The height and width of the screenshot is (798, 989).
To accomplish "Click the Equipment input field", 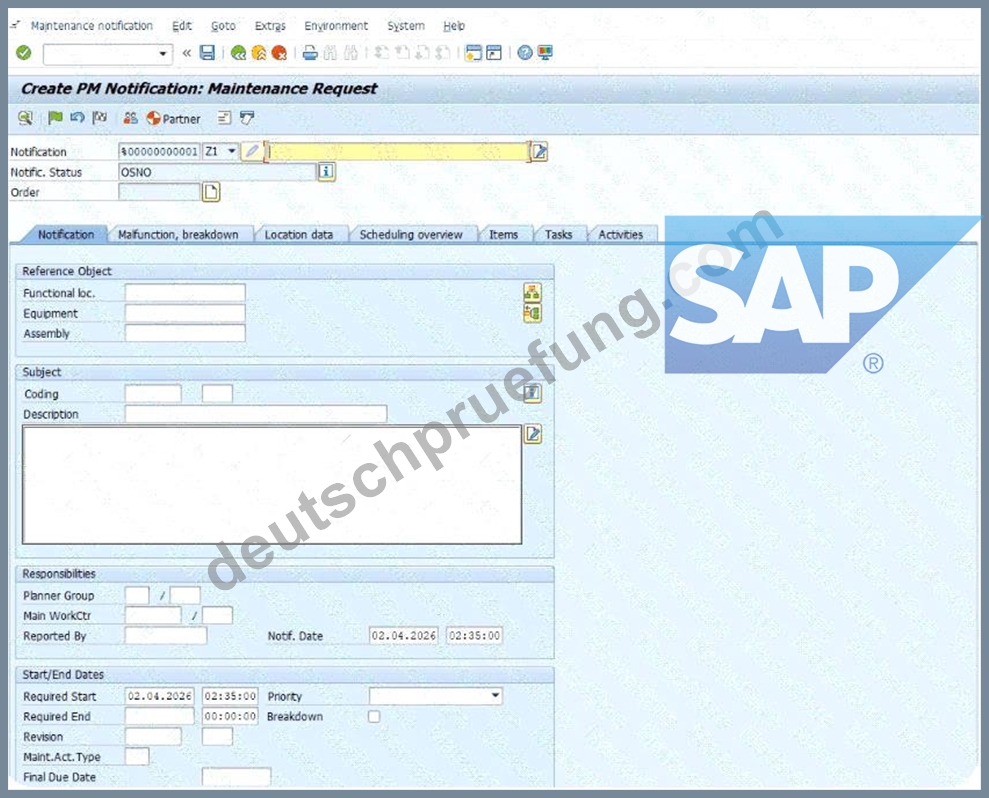I will [x=185, y=313].
